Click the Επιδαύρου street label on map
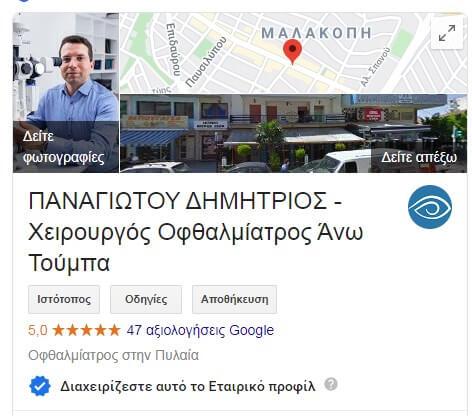 click(x=174, y=49)
